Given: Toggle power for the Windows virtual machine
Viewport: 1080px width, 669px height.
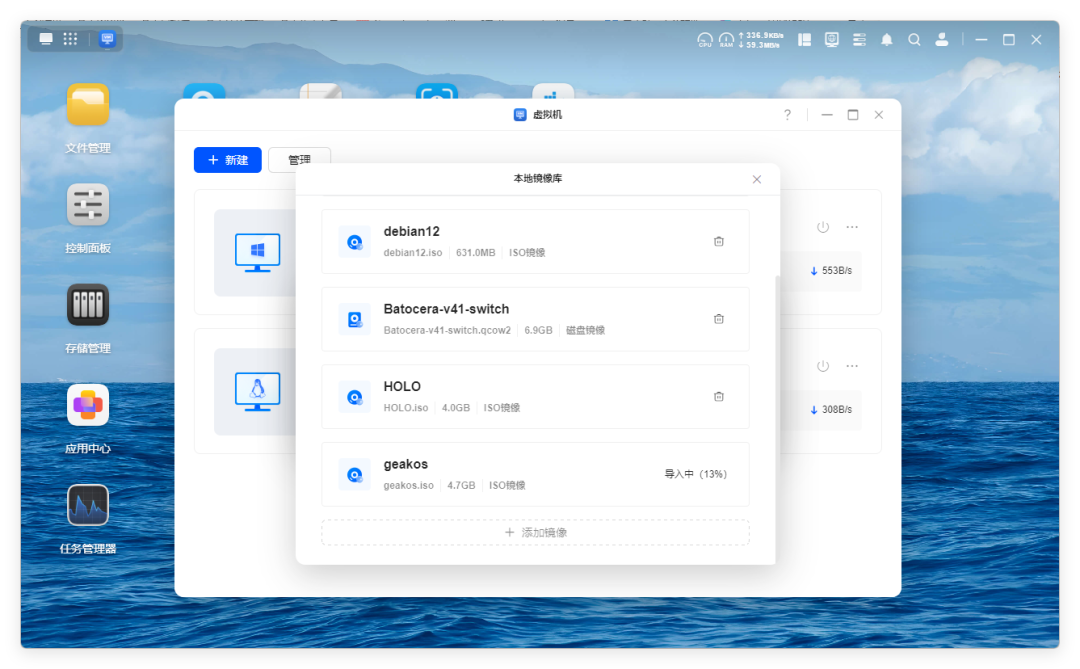Looking at the screenshot, I should (x=823, y=227).
